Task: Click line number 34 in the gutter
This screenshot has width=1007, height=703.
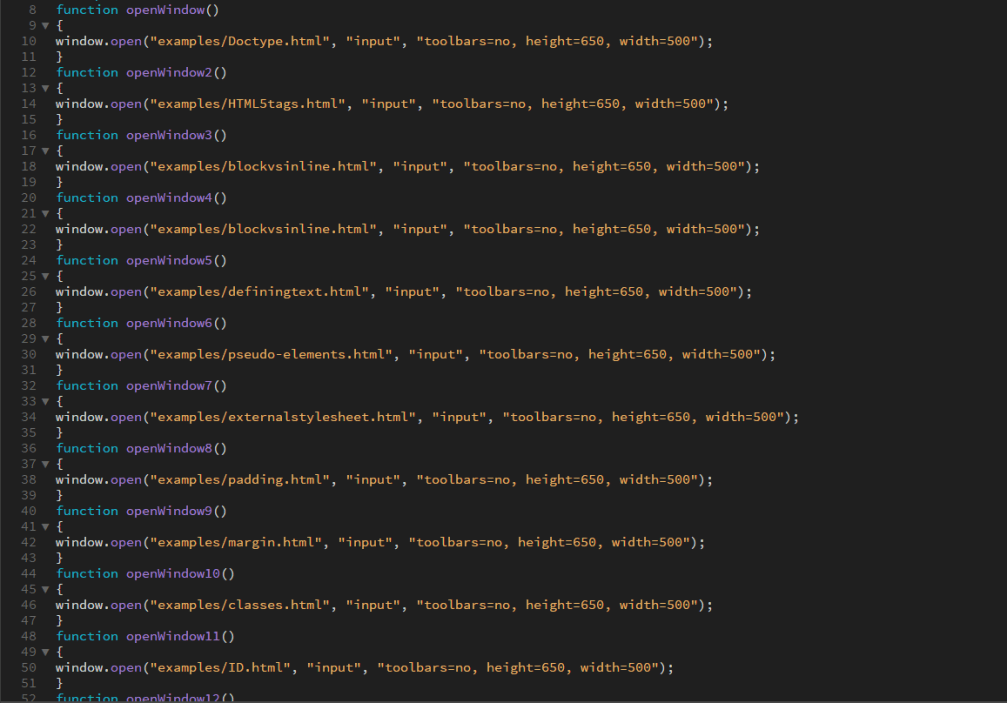Action: click(28, 417)
